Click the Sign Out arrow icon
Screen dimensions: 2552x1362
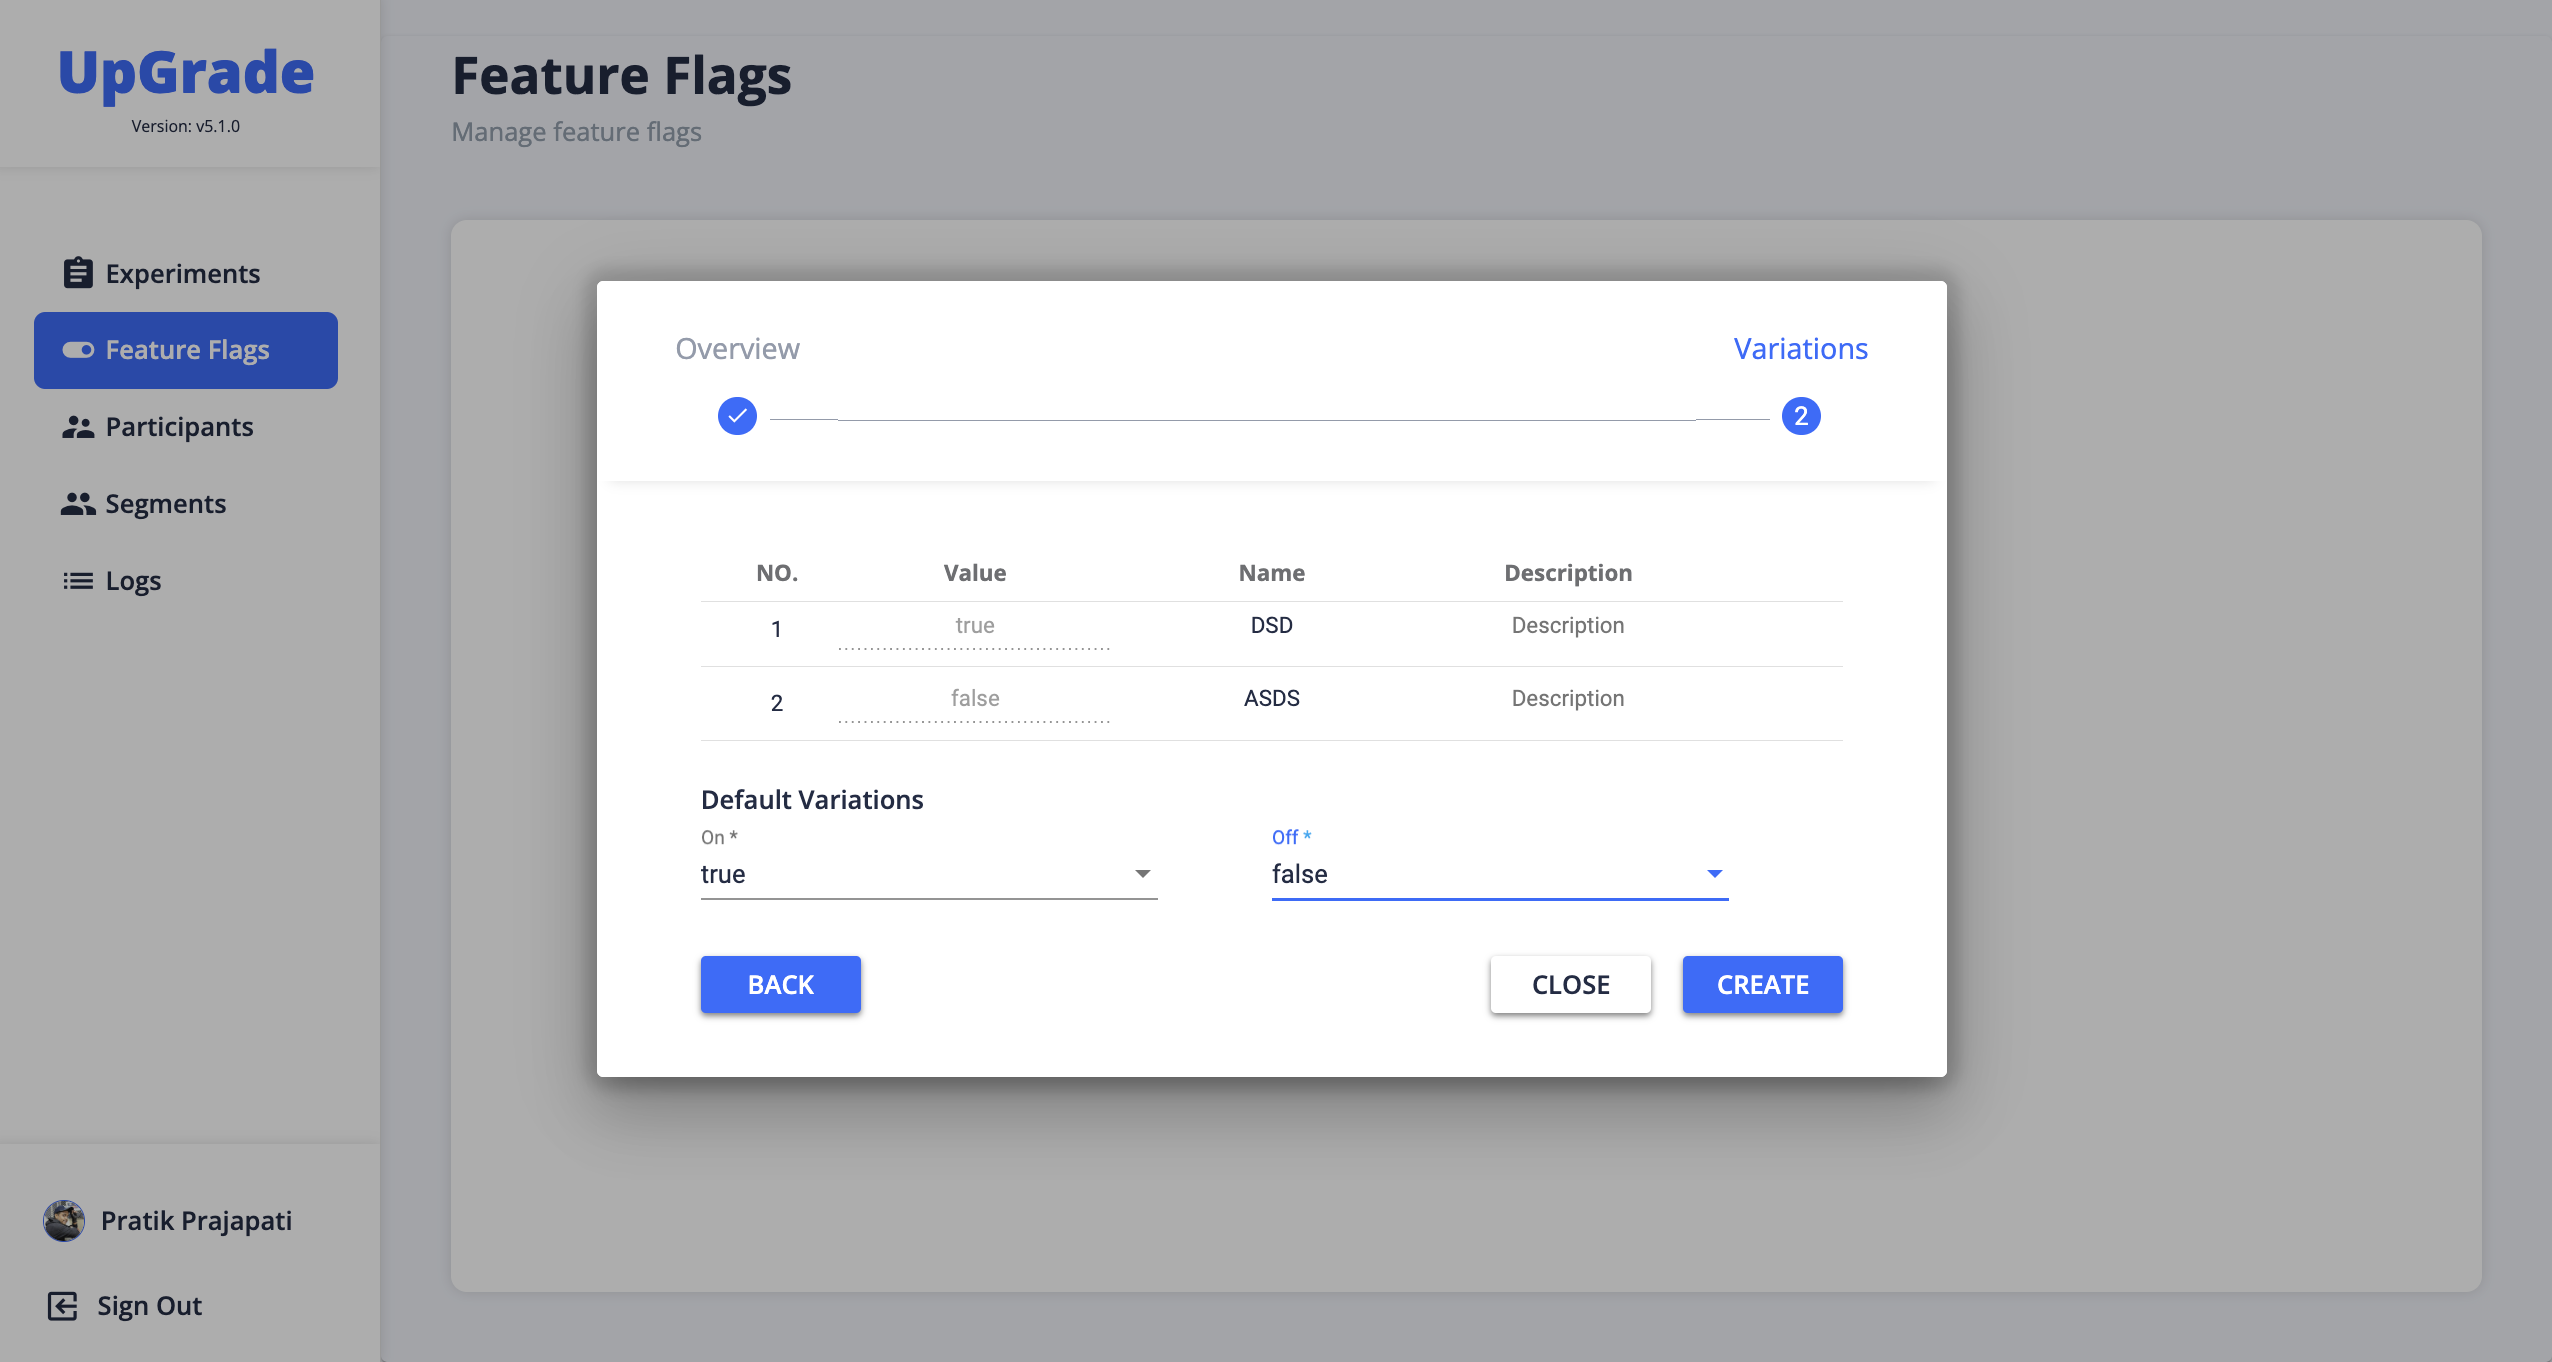coord(62,1306)
